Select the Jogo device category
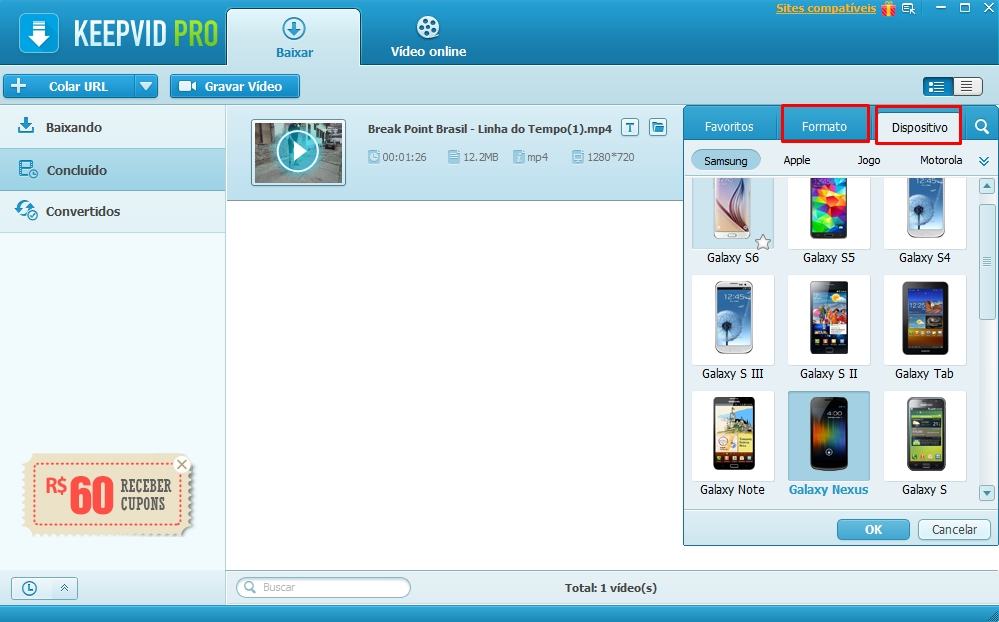 (868, 160)
